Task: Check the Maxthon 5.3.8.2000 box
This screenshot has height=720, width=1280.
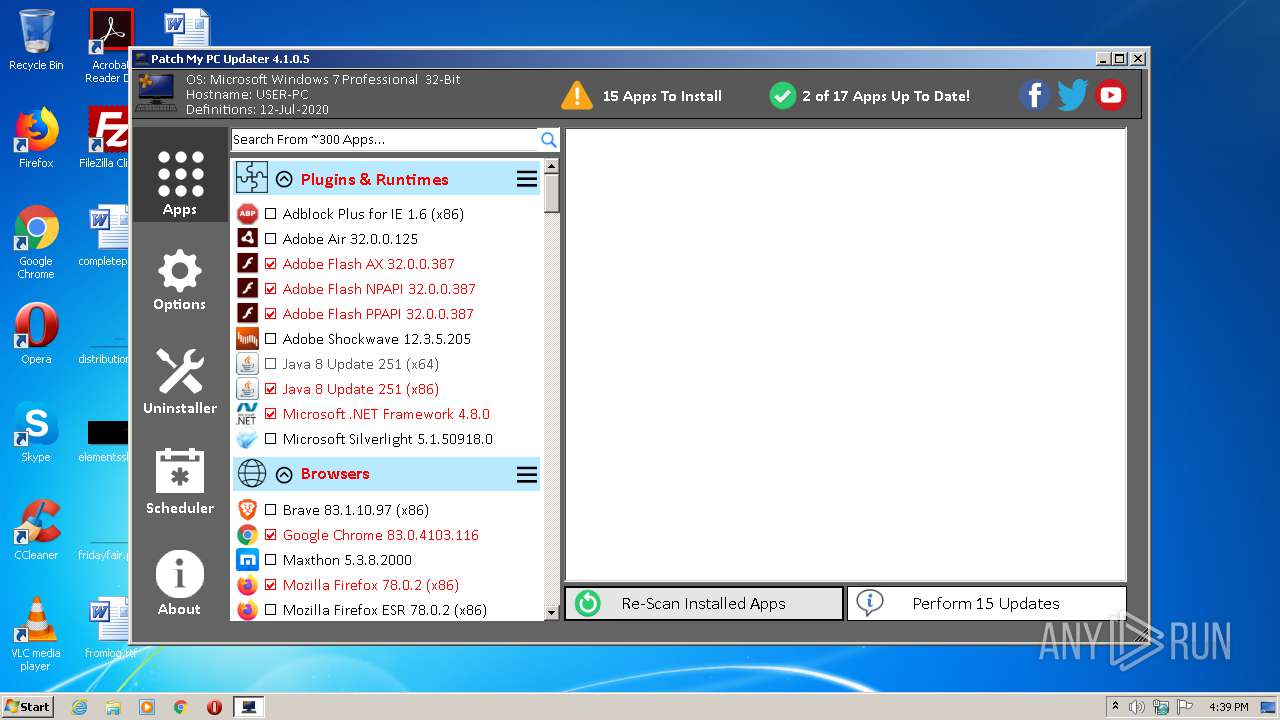Action: tap(270, 560)
